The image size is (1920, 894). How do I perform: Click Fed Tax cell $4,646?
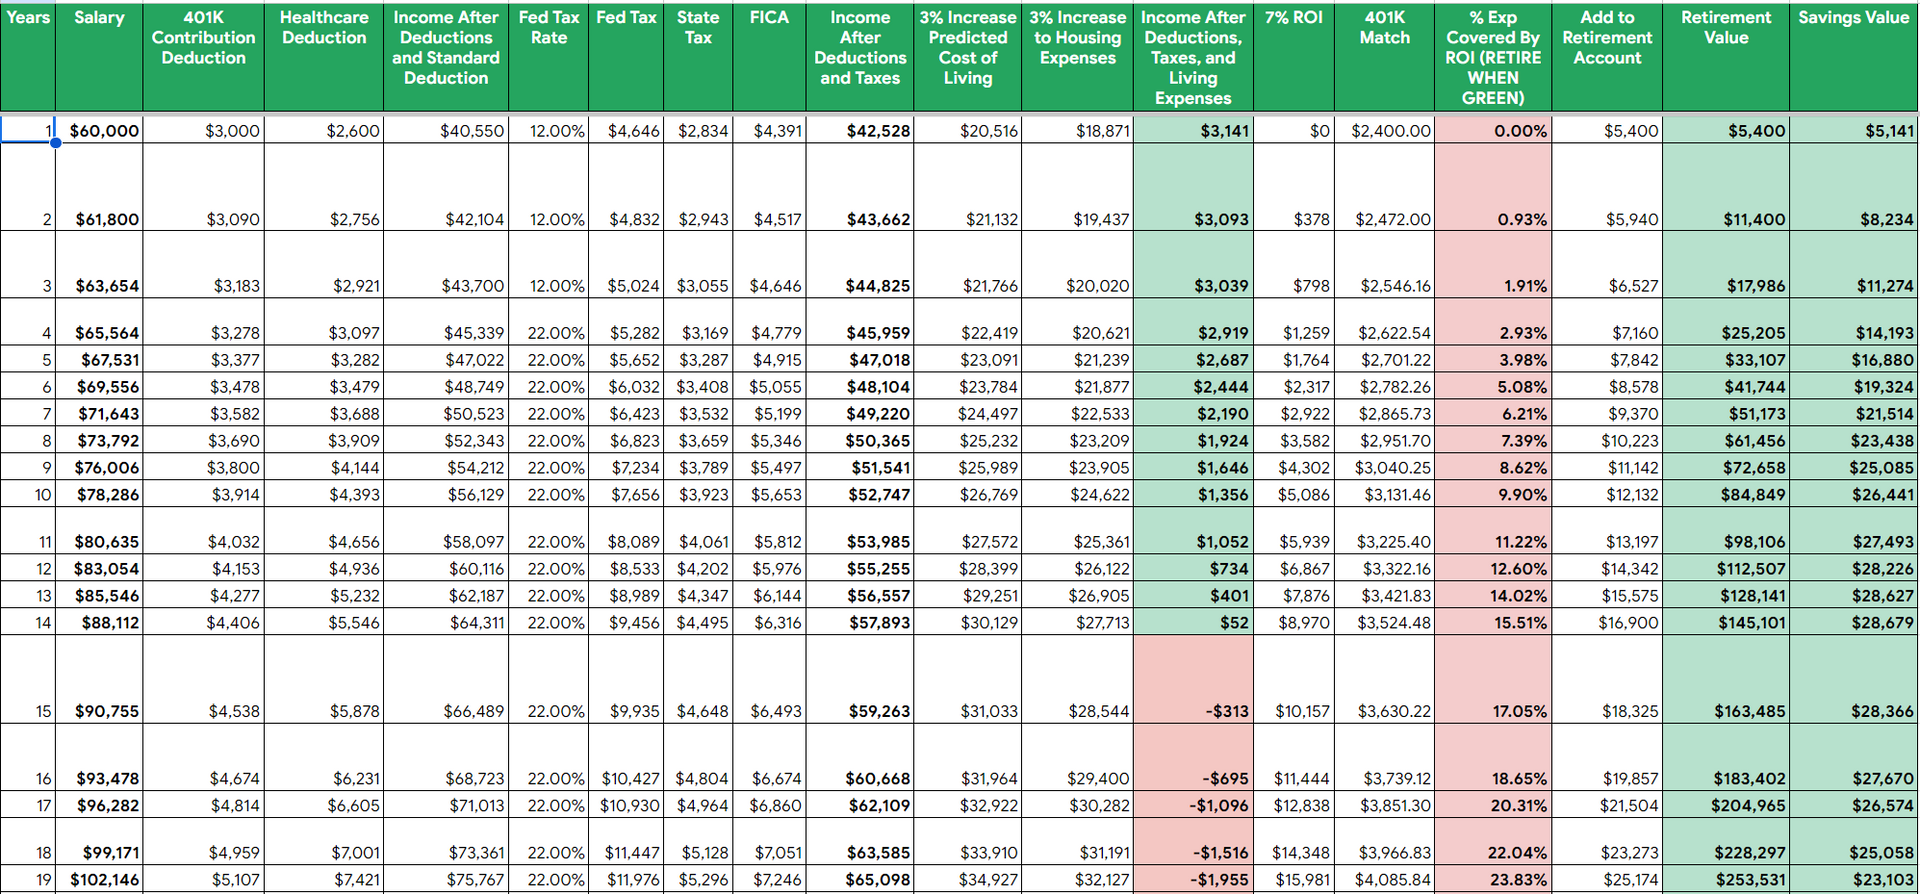[626, 130]
